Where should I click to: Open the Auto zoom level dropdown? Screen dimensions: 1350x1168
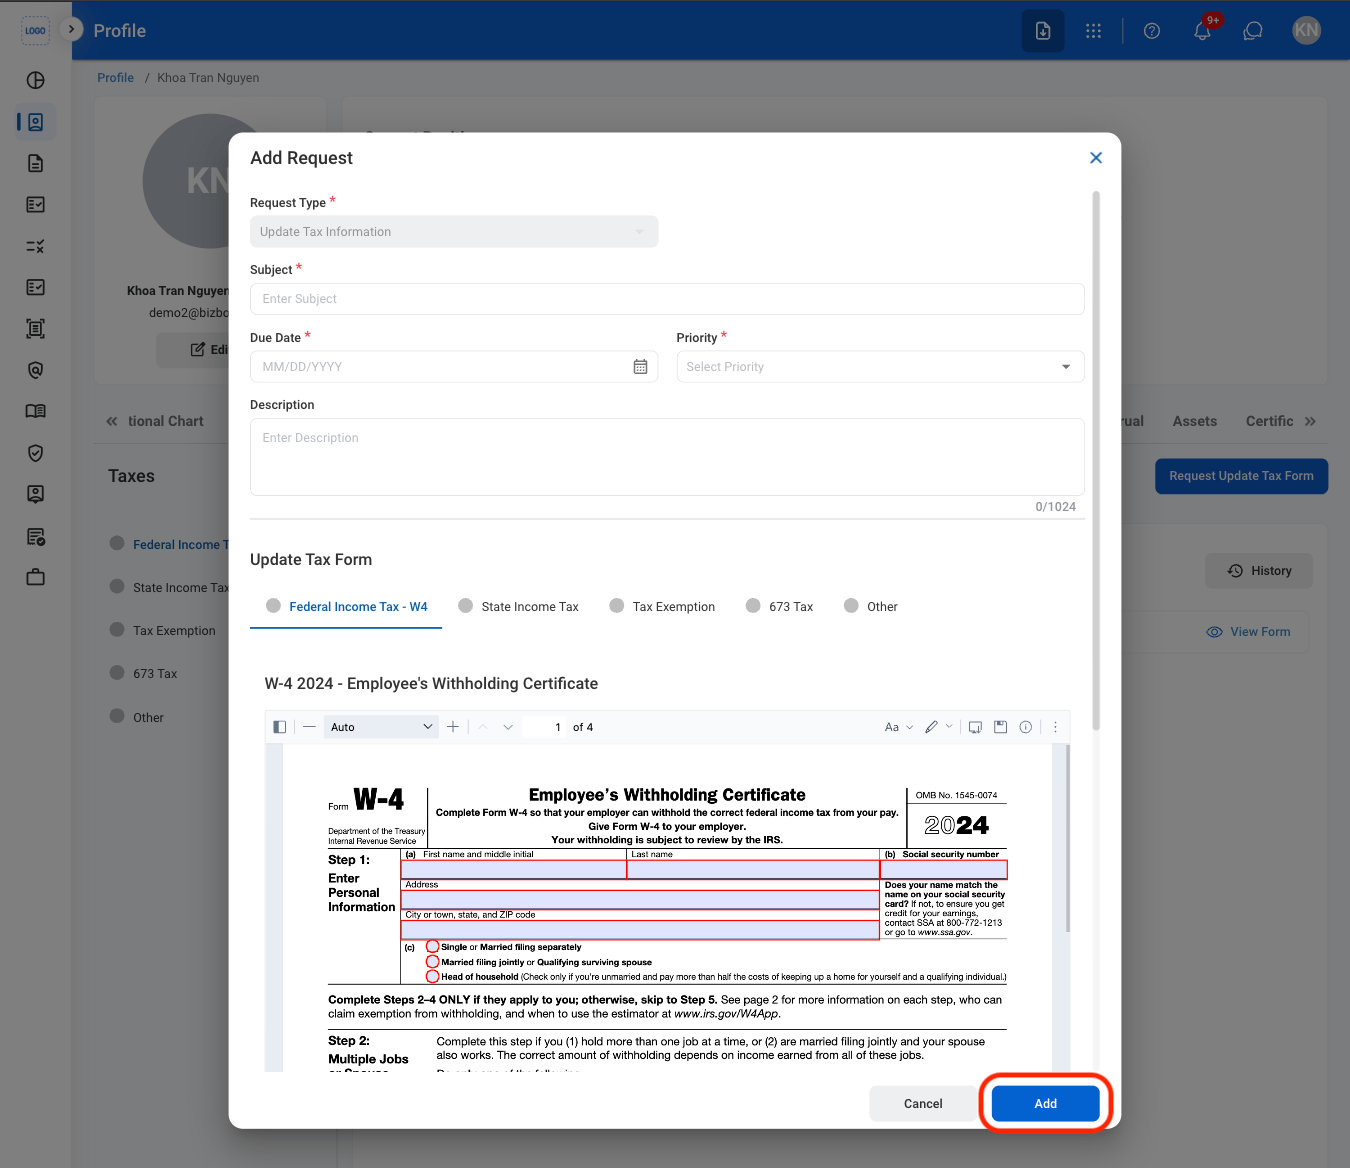click(x=382, y=727)
